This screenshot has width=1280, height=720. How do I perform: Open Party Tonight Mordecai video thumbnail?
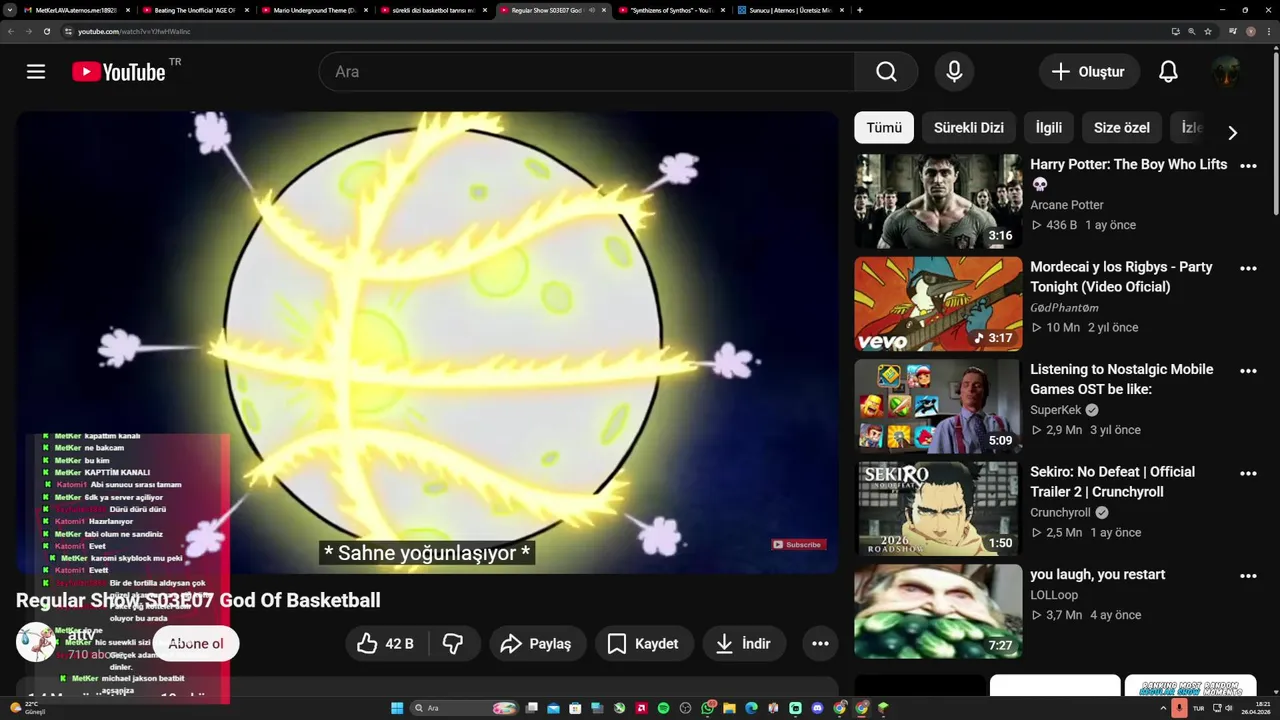click(x=938, y=304)
